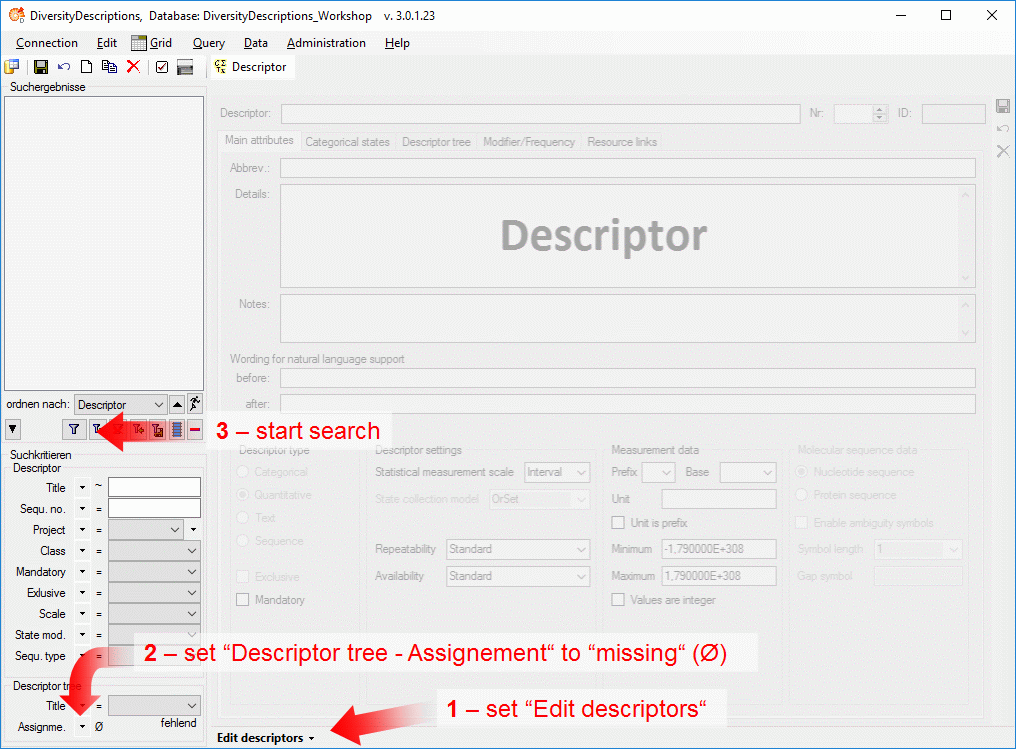This screenshot has height=749, width=1016.
Task: Open the Repeatability Standard dropdown
Action: 518,549
